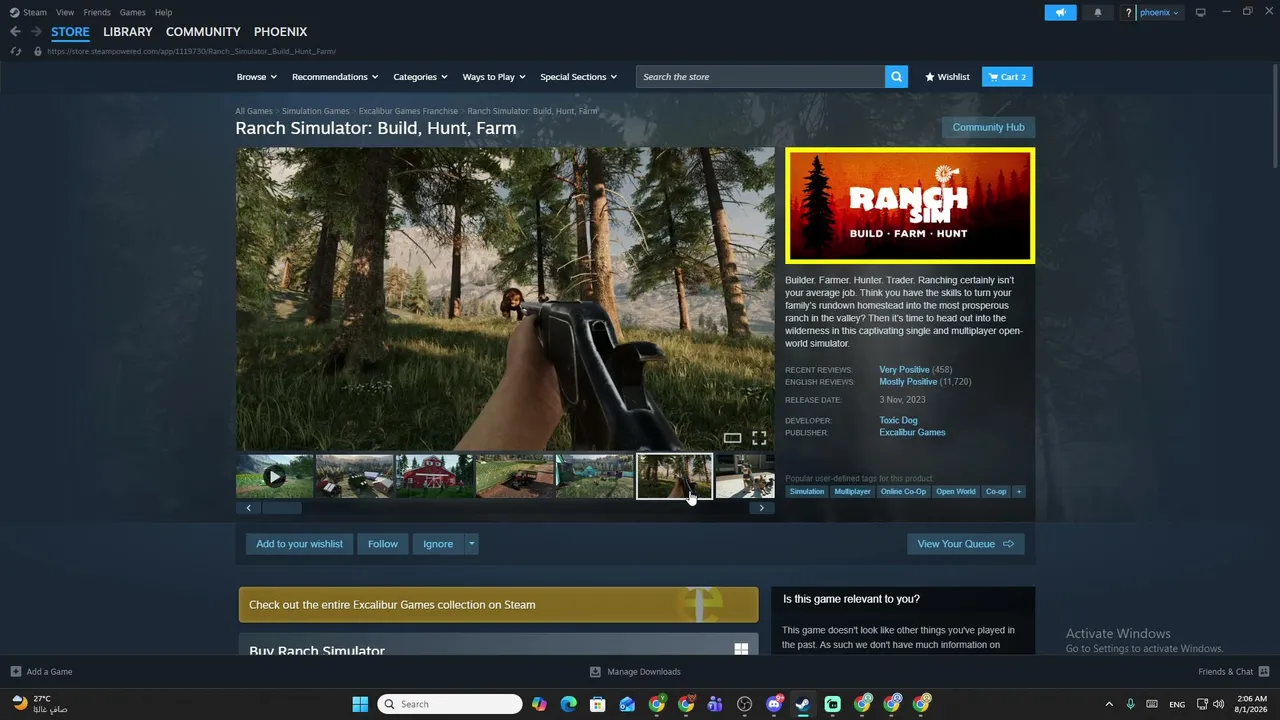Image resolution: width=1280 pixels, height=720 pixels.
Task: Click the forward navigation arrow
Action: click(x=36, y=32)
